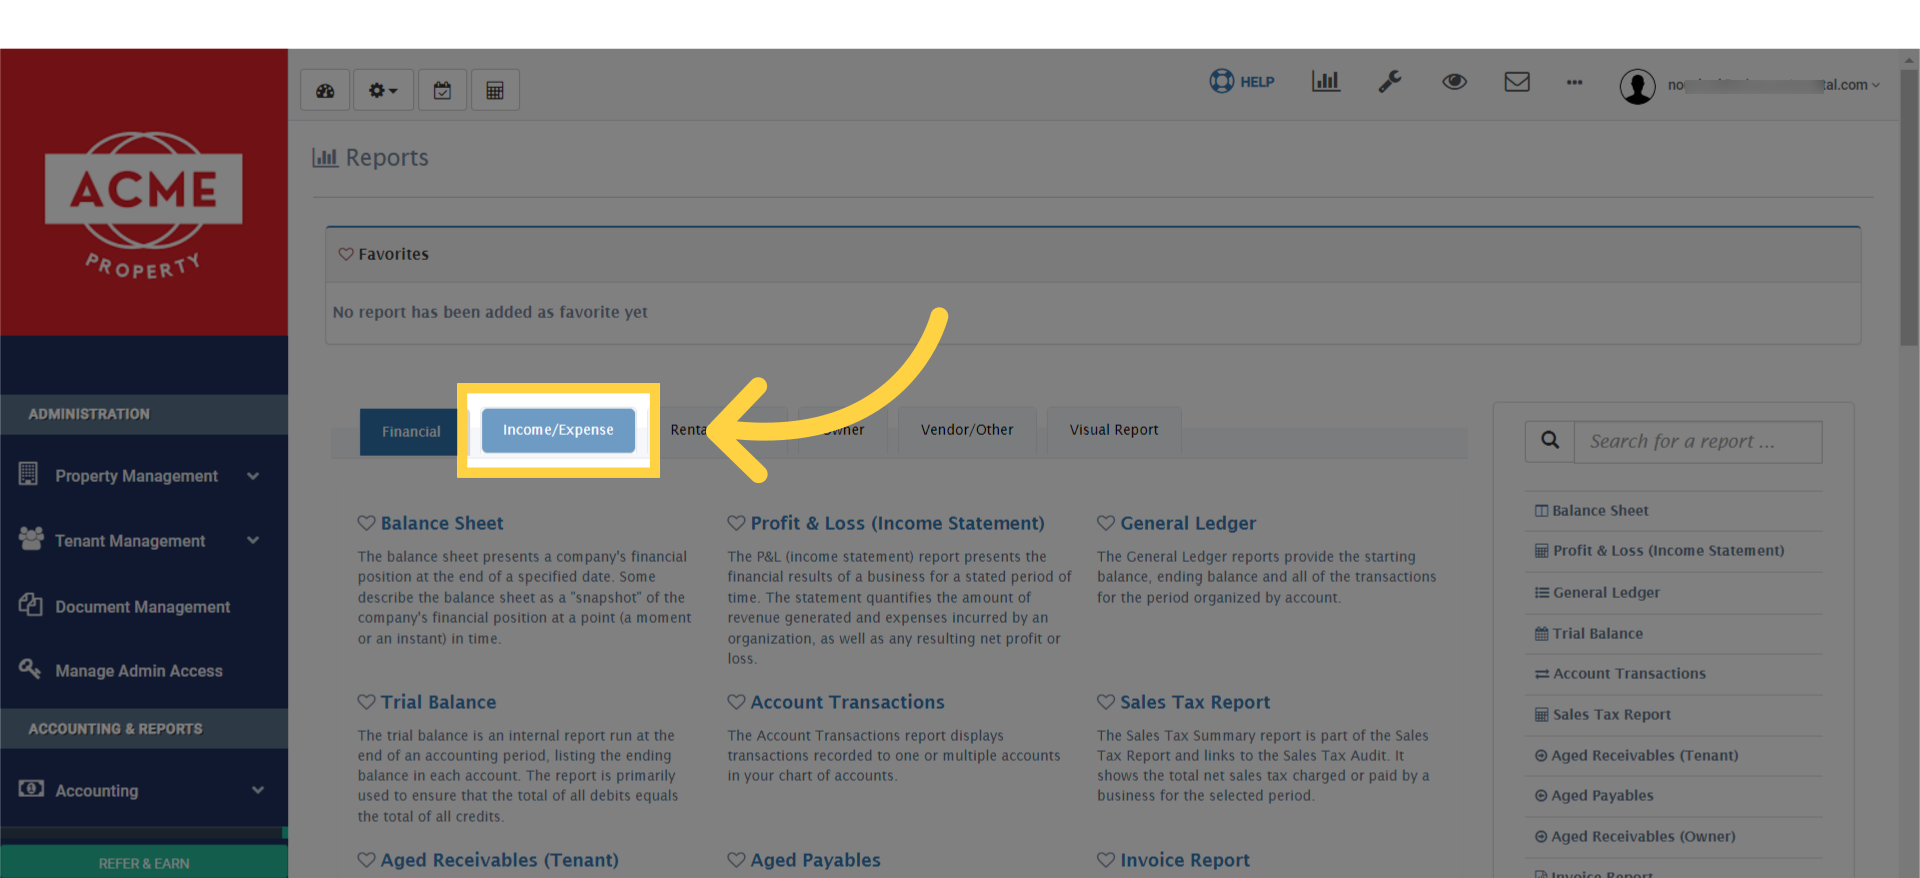Click the ACME Property logo
This screenshot has width=1920, height=878.
[x=143, y=206]
